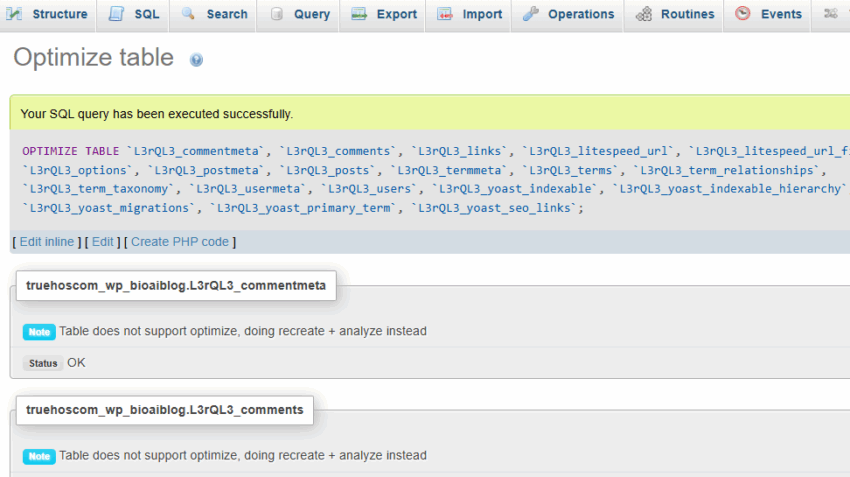The image size is (850, 477).
Task: Click the Note badge under L3rQL3_commentmeta
Action: tap(39, 332)
